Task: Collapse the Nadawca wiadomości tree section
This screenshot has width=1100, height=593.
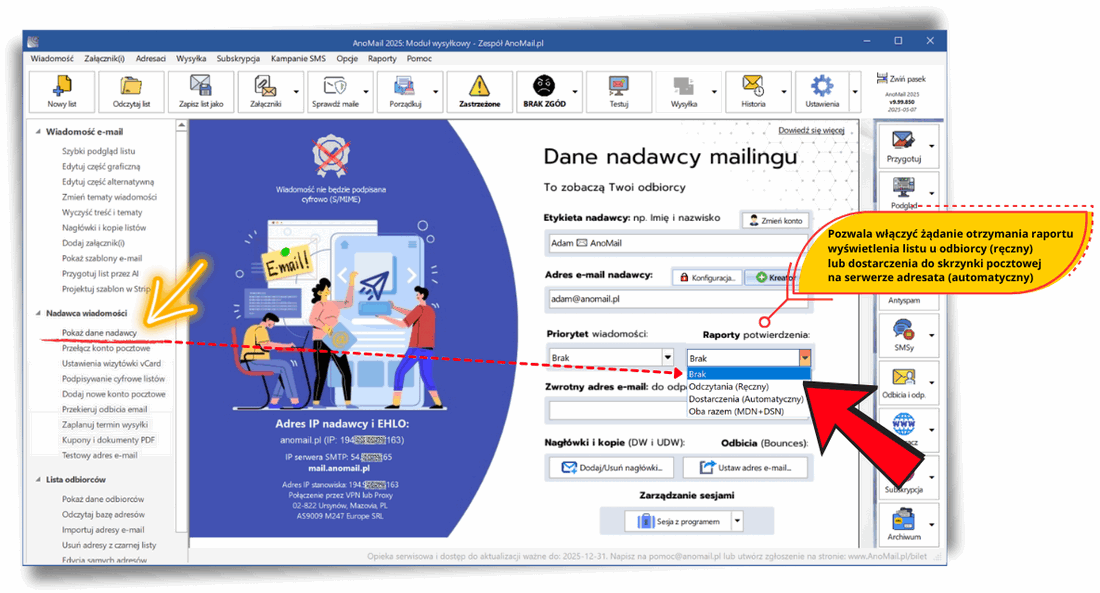Action: [38, 313]
